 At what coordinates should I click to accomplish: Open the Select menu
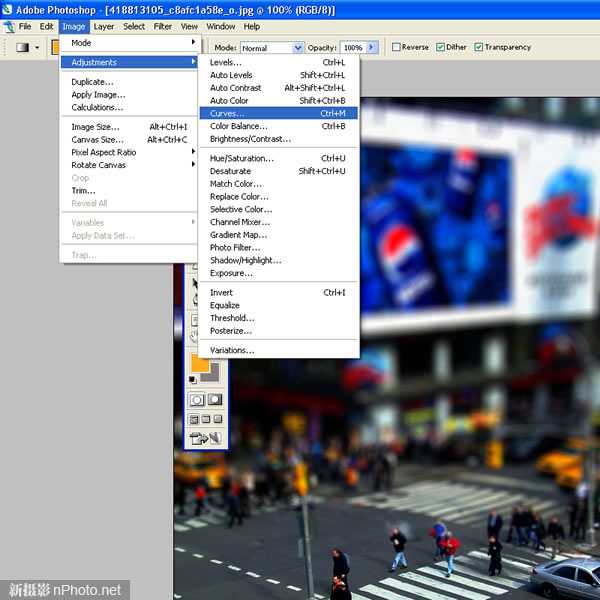tap(134, 27)
